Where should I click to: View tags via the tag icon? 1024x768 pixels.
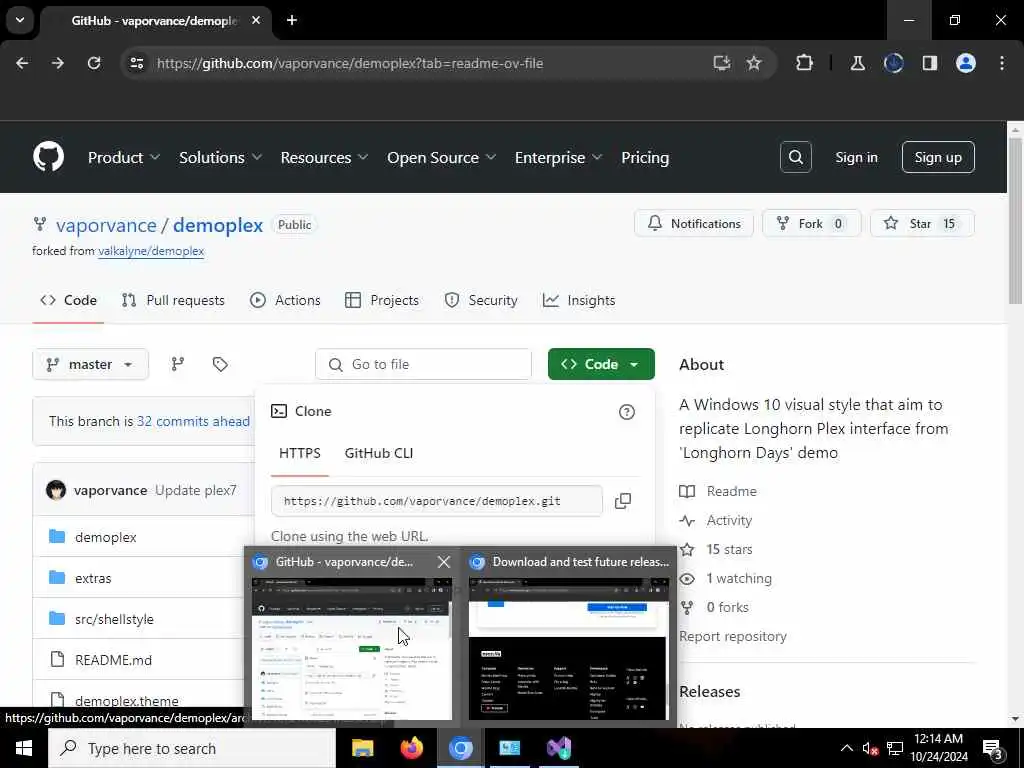[x=220, y=364]
